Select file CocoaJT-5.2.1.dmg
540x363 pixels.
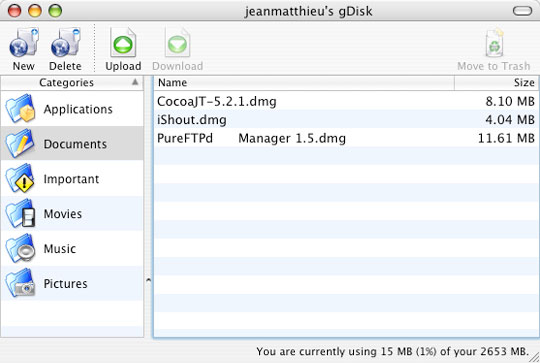217,102
